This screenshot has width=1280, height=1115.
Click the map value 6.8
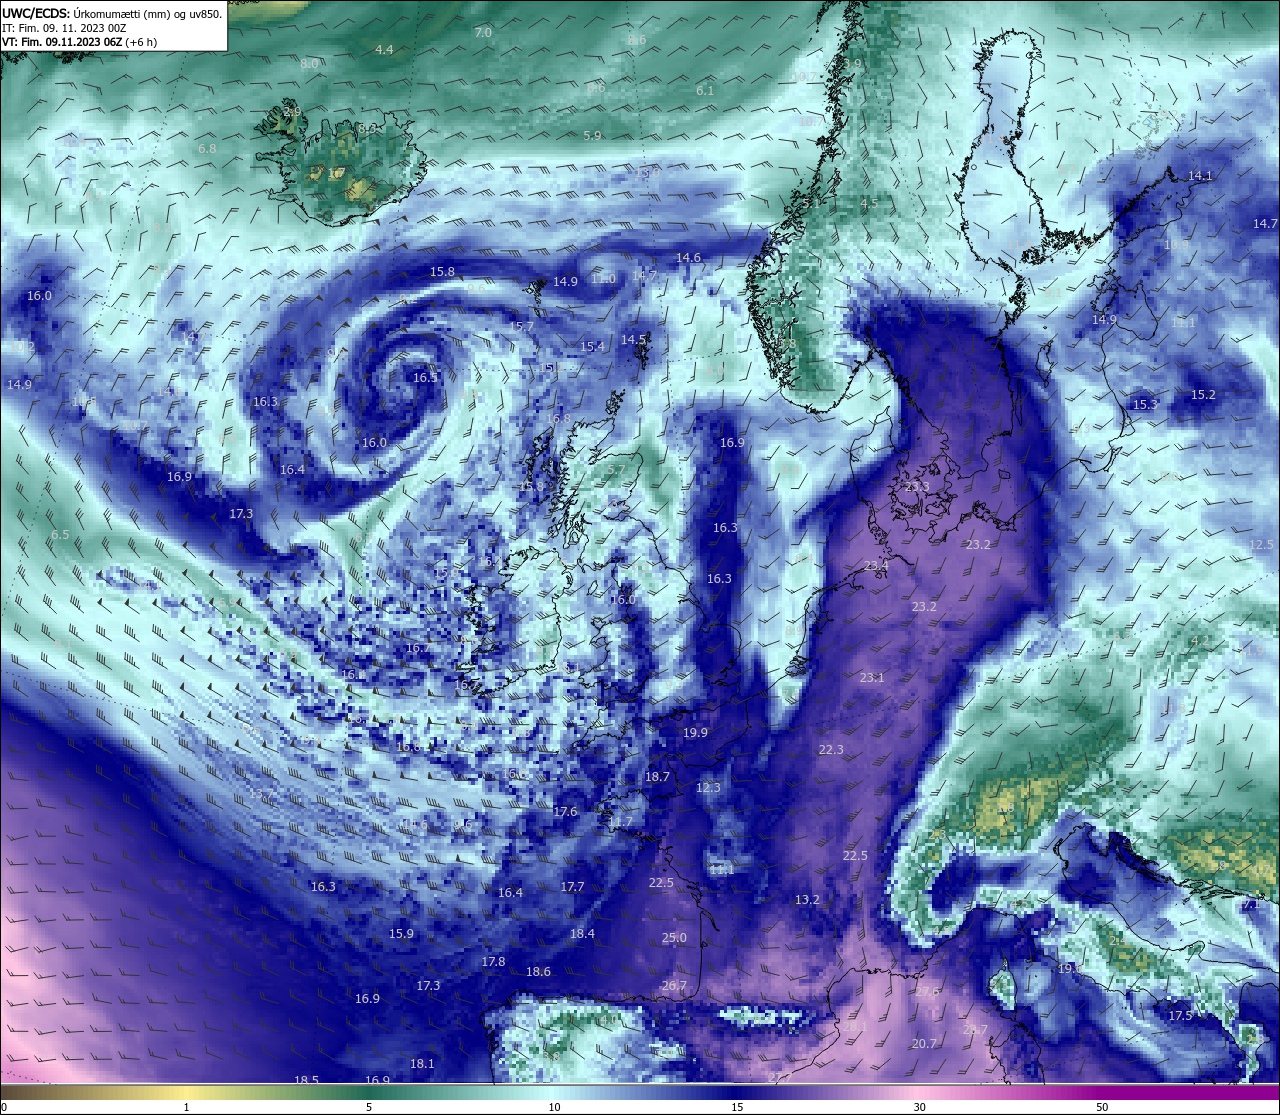[207, 148]
